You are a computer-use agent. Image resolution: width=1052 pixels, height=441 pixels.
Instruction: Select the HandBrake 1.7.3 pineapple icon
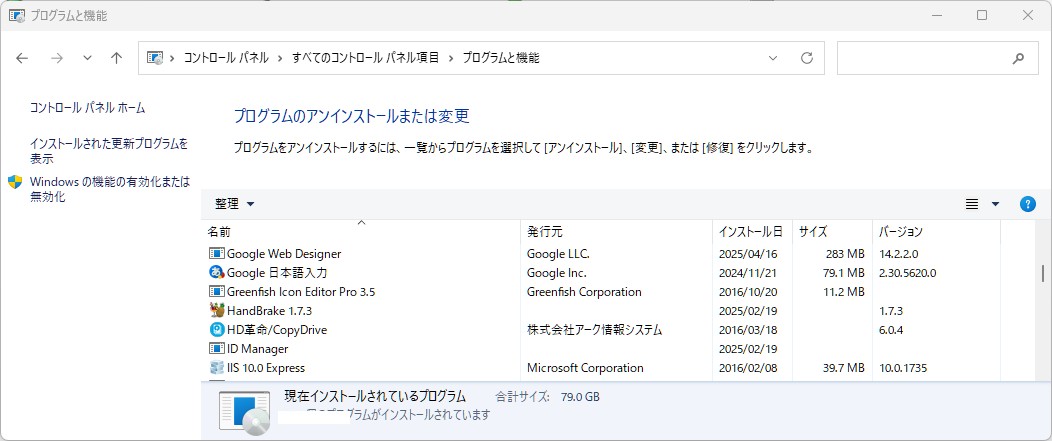(216, 310)
